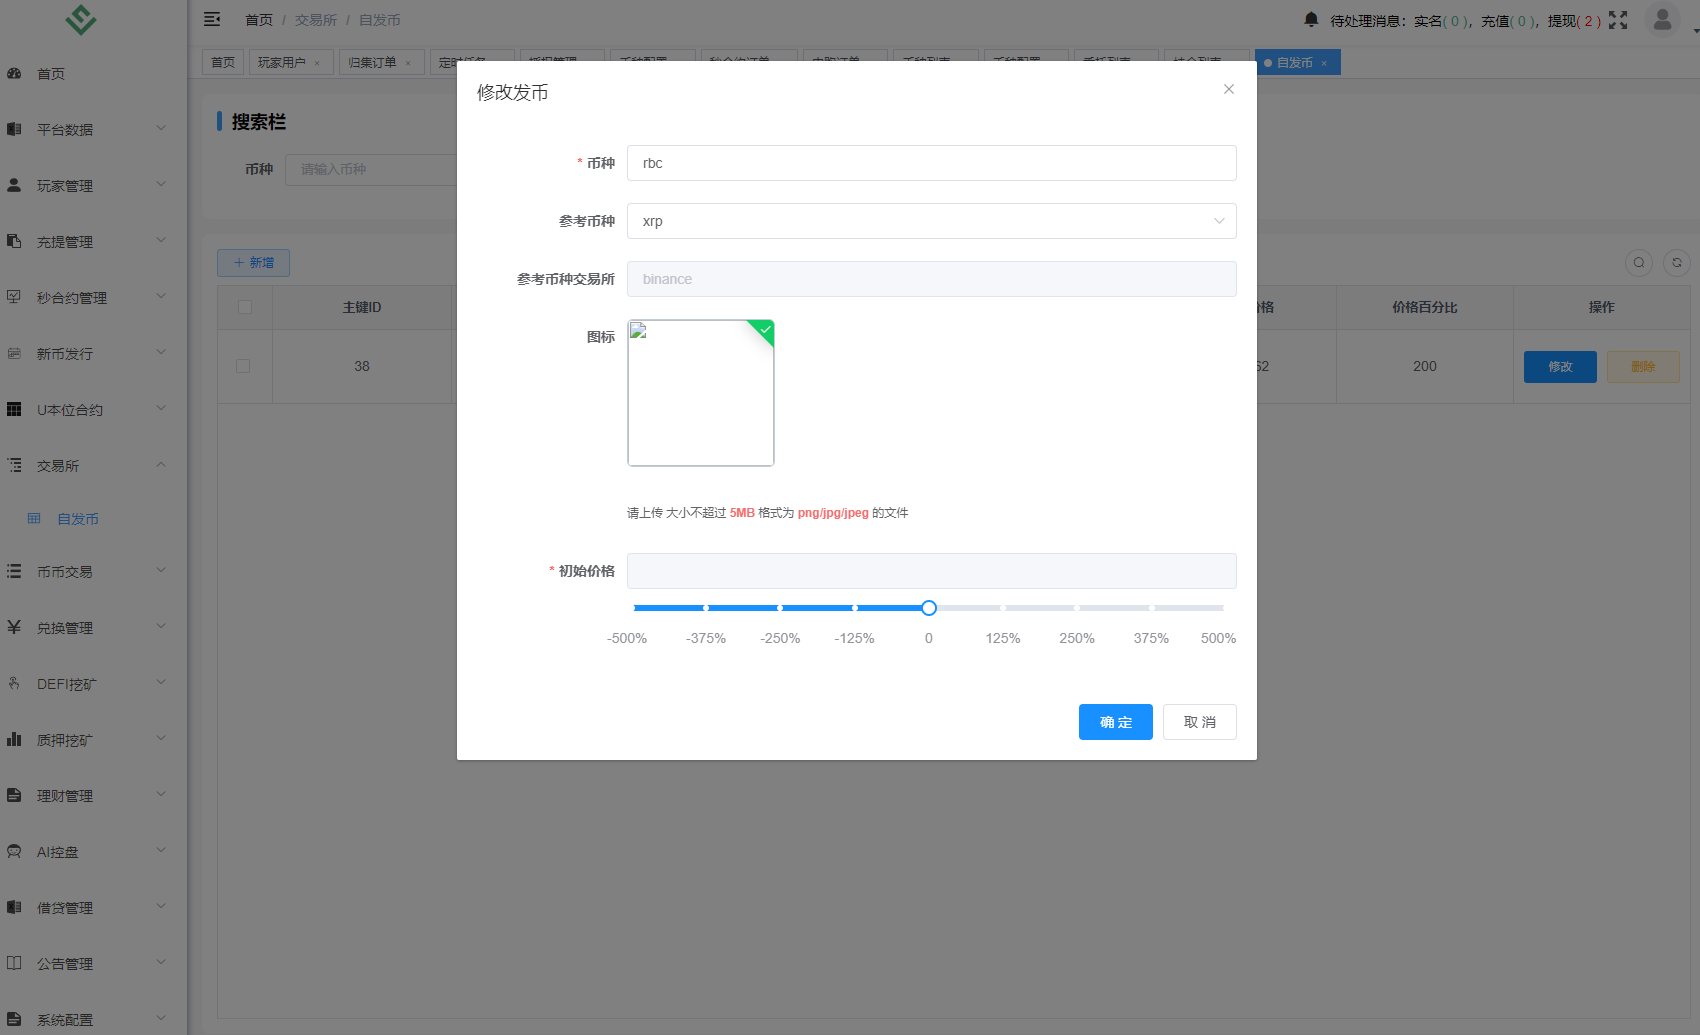Click the 价格百分比 column header
Image resolution: width=1700 pixels, height=1035 pixels.
[1425, 307]
